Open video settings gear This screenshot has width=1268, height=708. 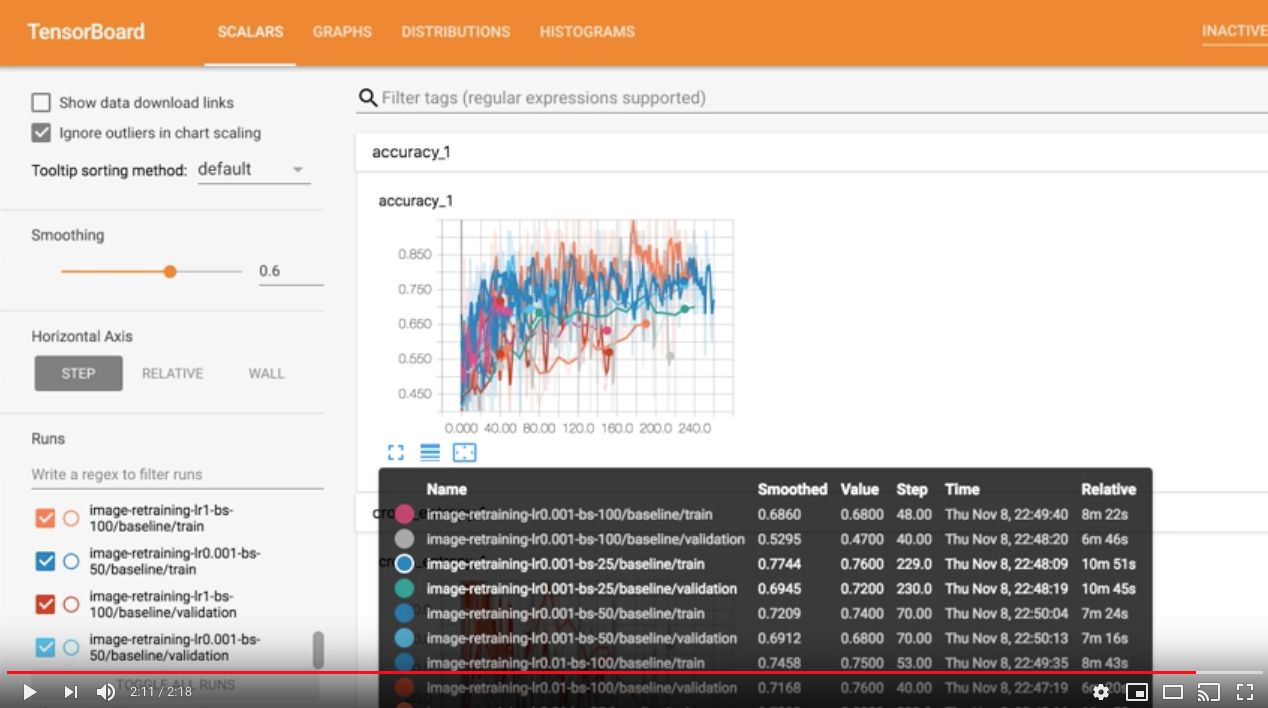(x=1101, y=691)
